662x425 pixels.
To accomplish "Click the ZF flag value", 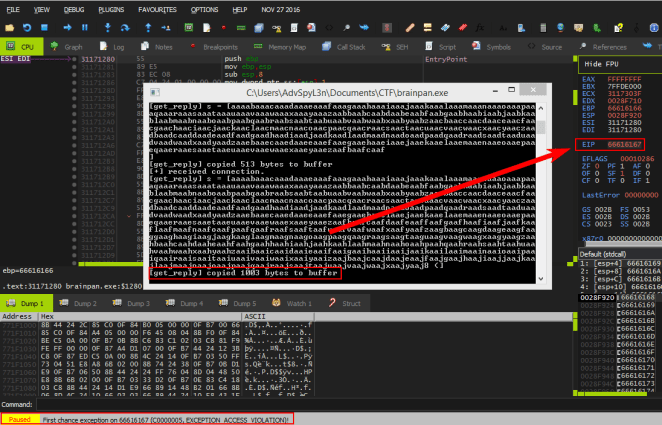I will click(597, 166).
